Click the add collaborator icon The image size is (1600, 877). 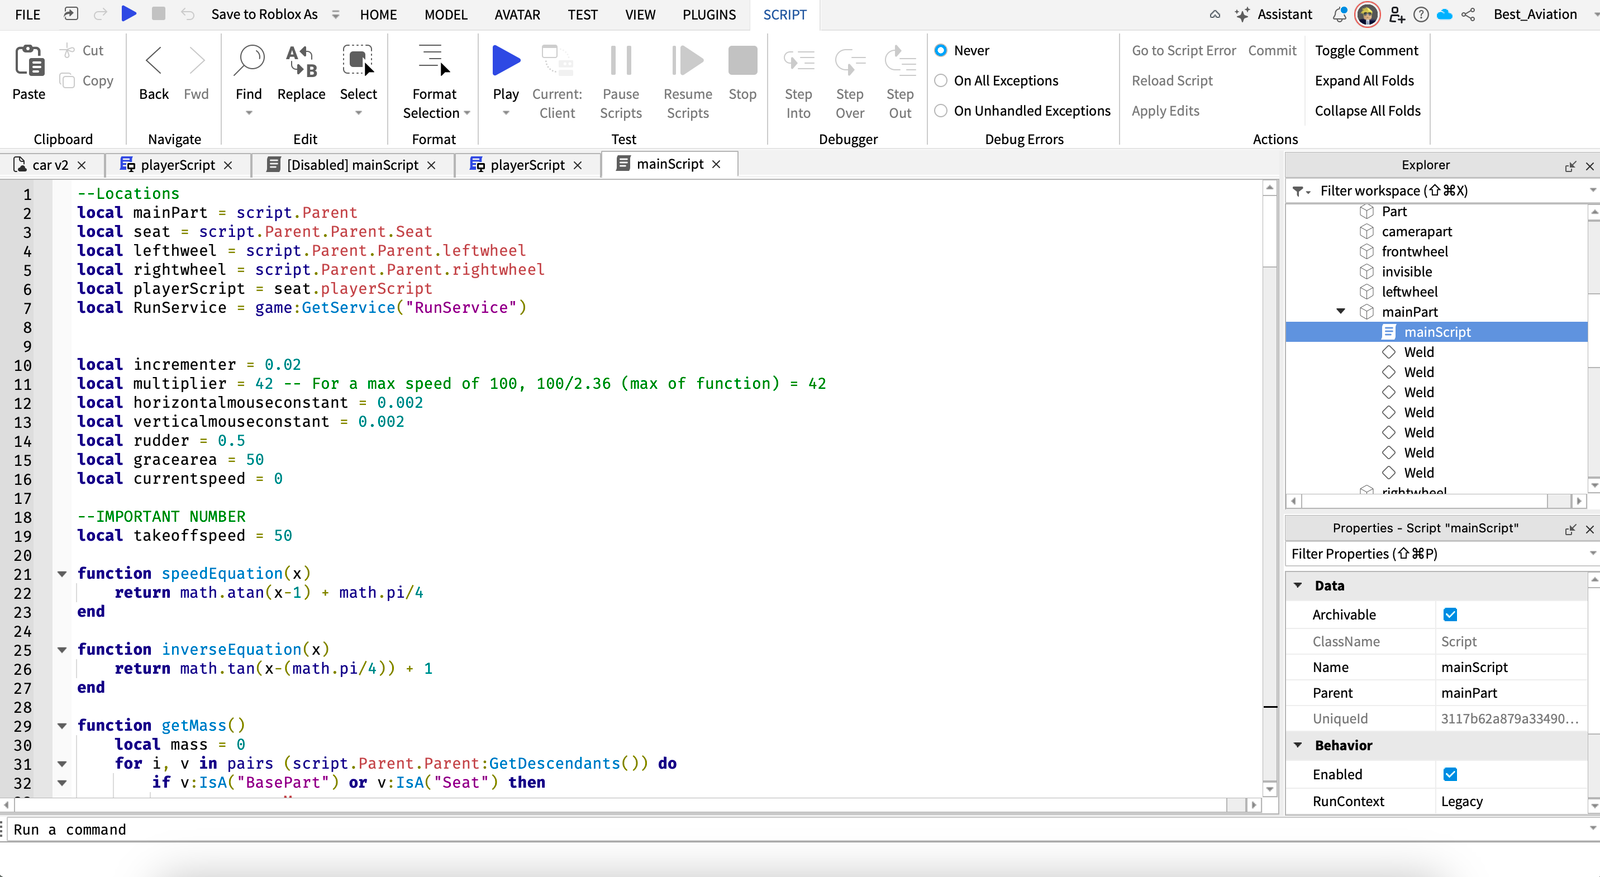(x=1397, y=14)
